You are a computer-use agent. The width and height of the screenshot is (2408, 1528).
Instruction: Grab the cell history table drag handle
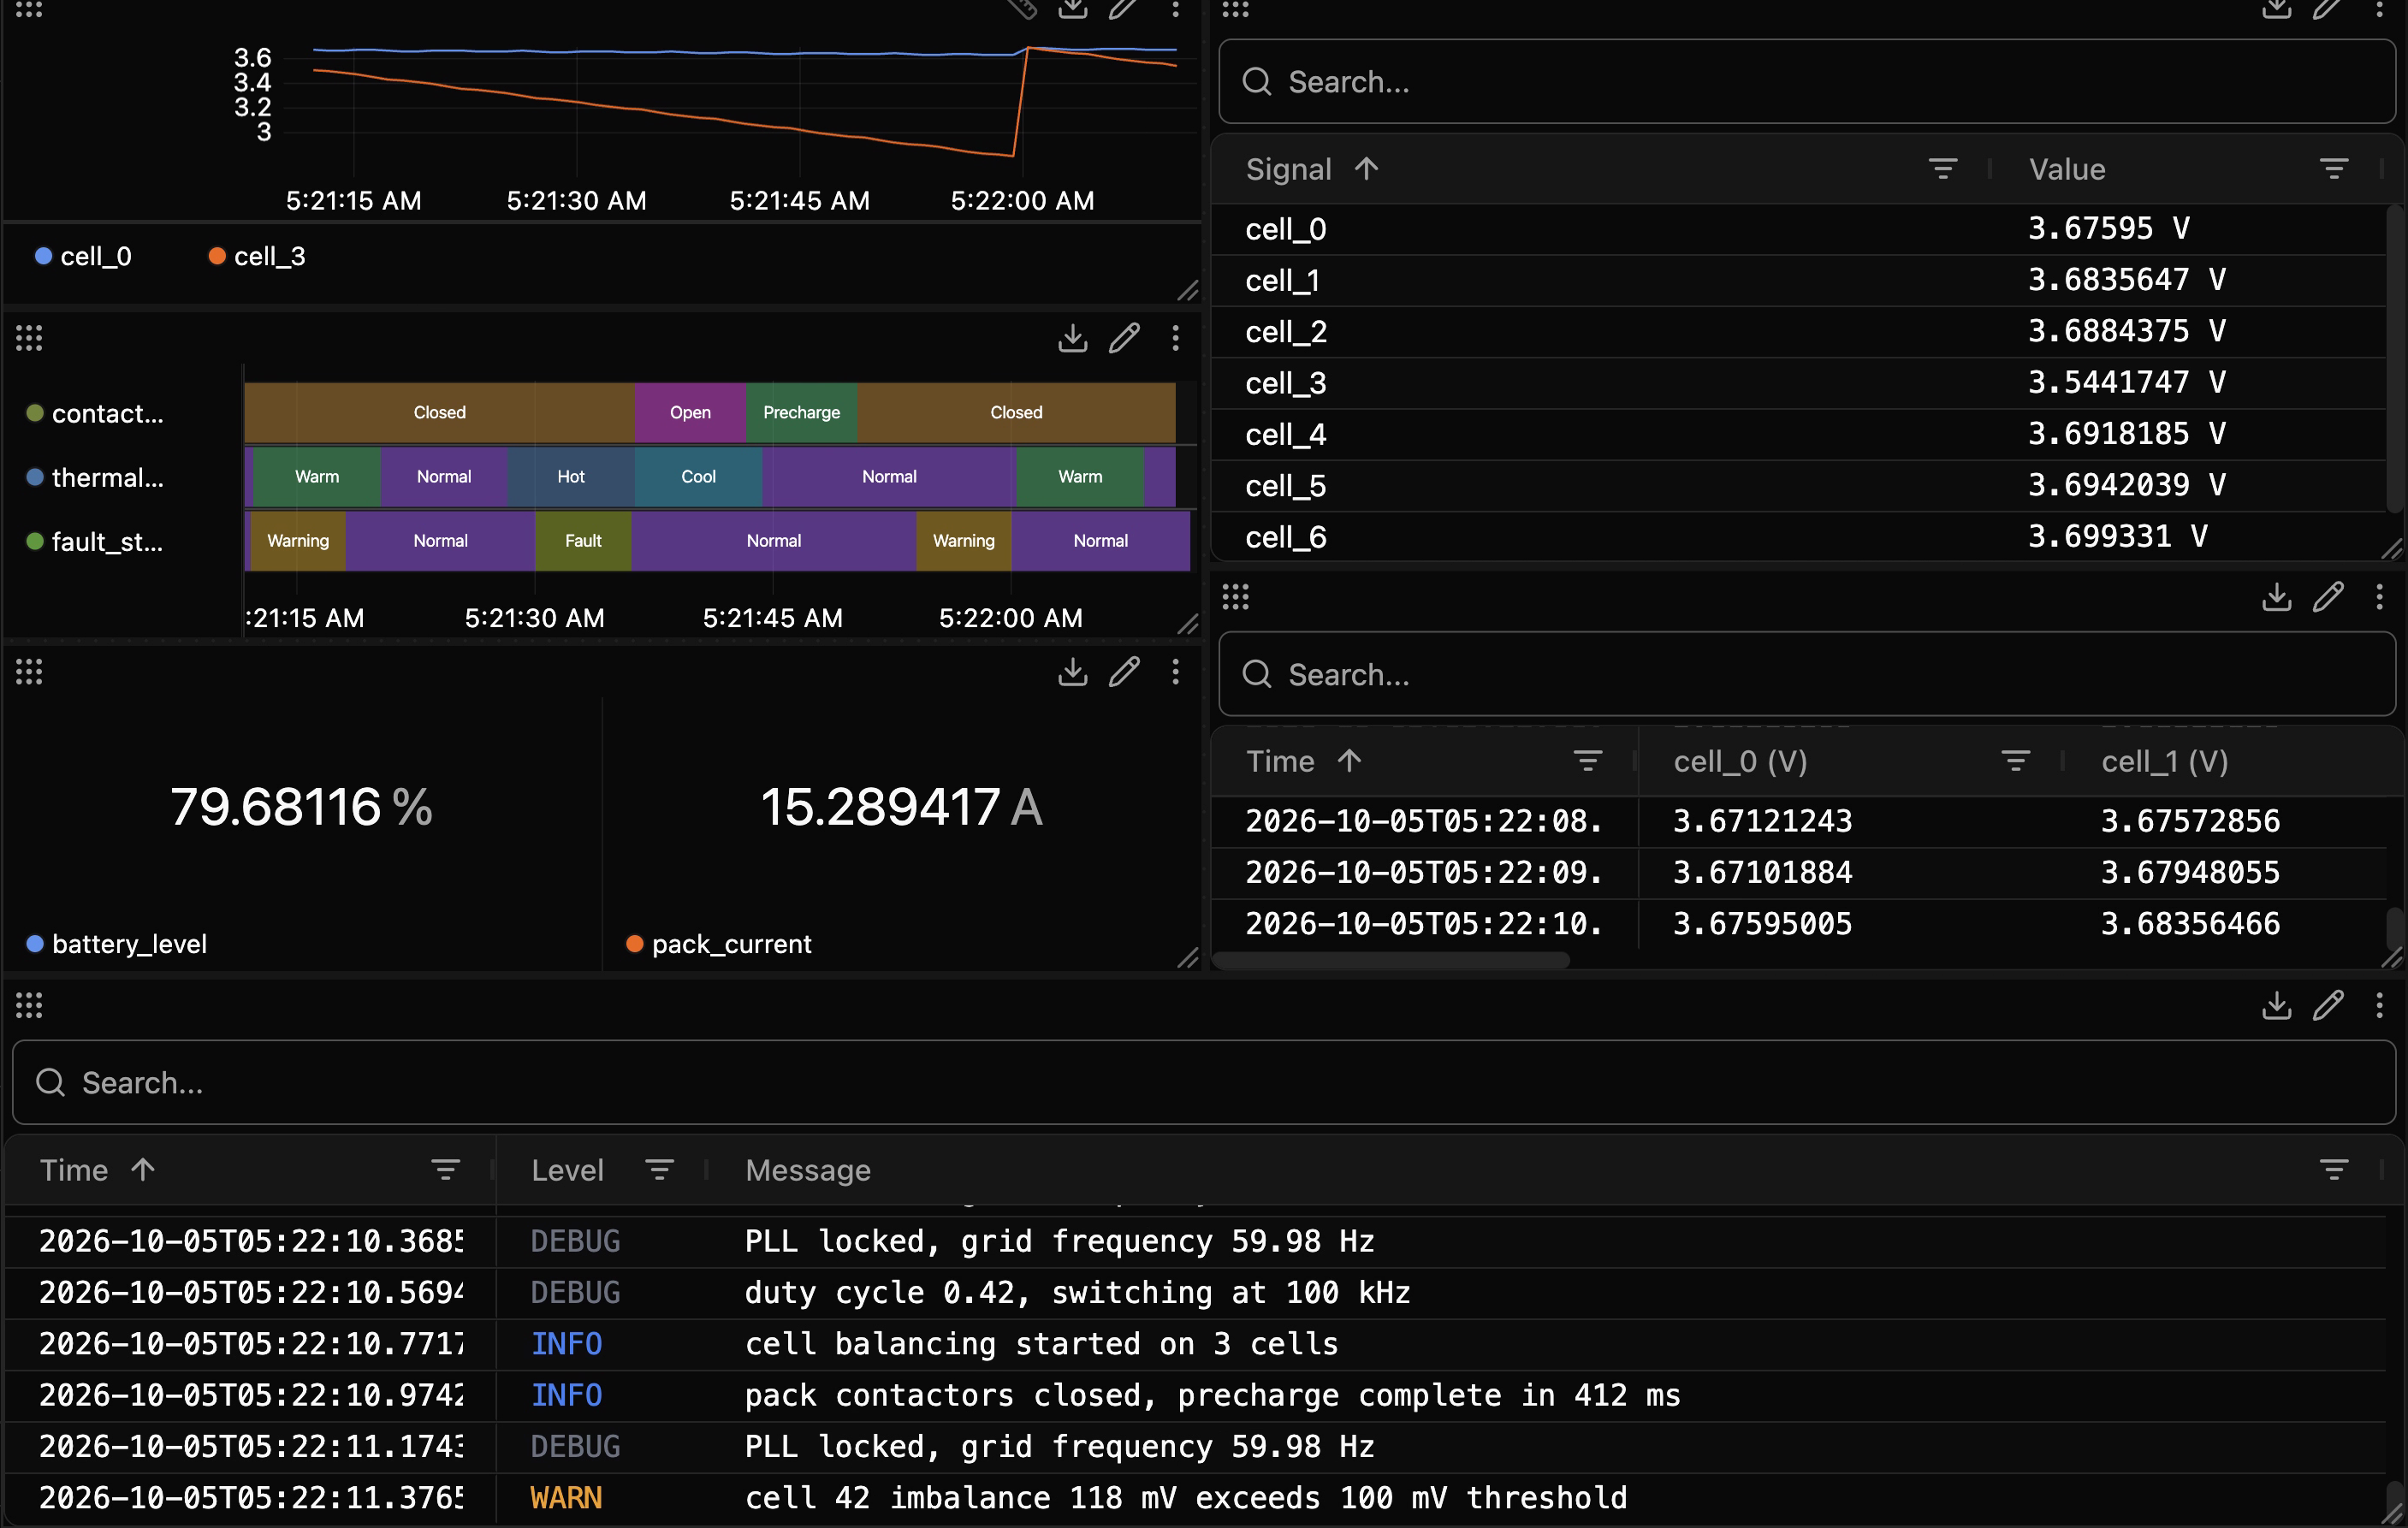coord(1235,597)
